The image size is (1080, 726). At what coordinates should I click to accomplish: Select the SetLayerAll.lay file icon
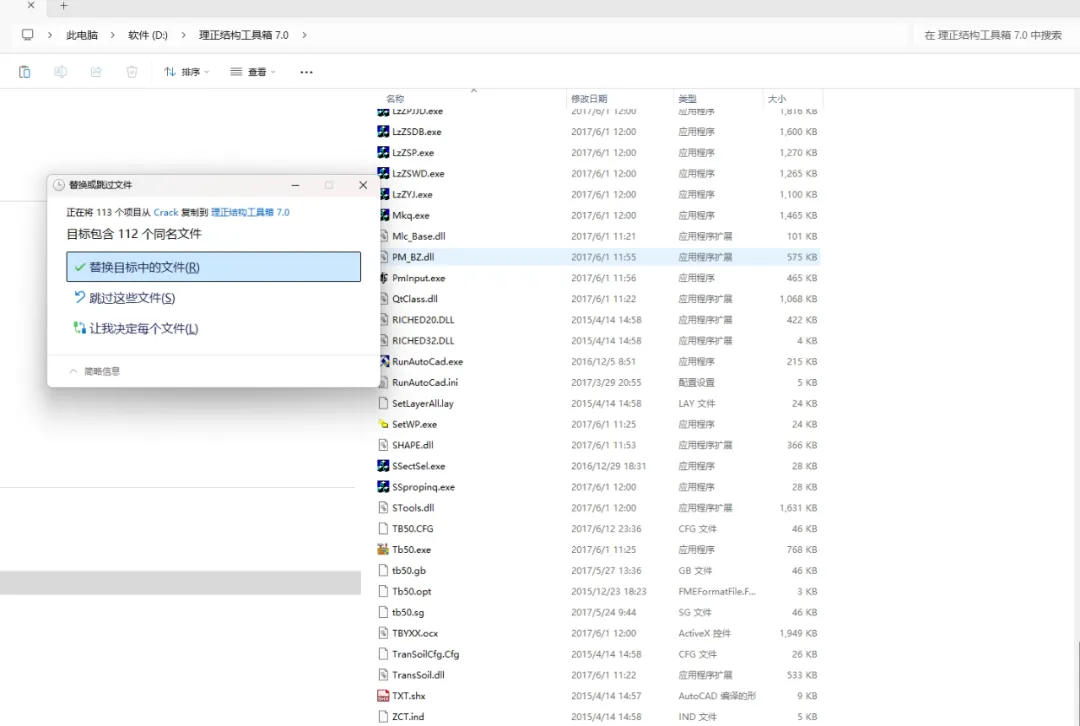[x=384, y=403]
